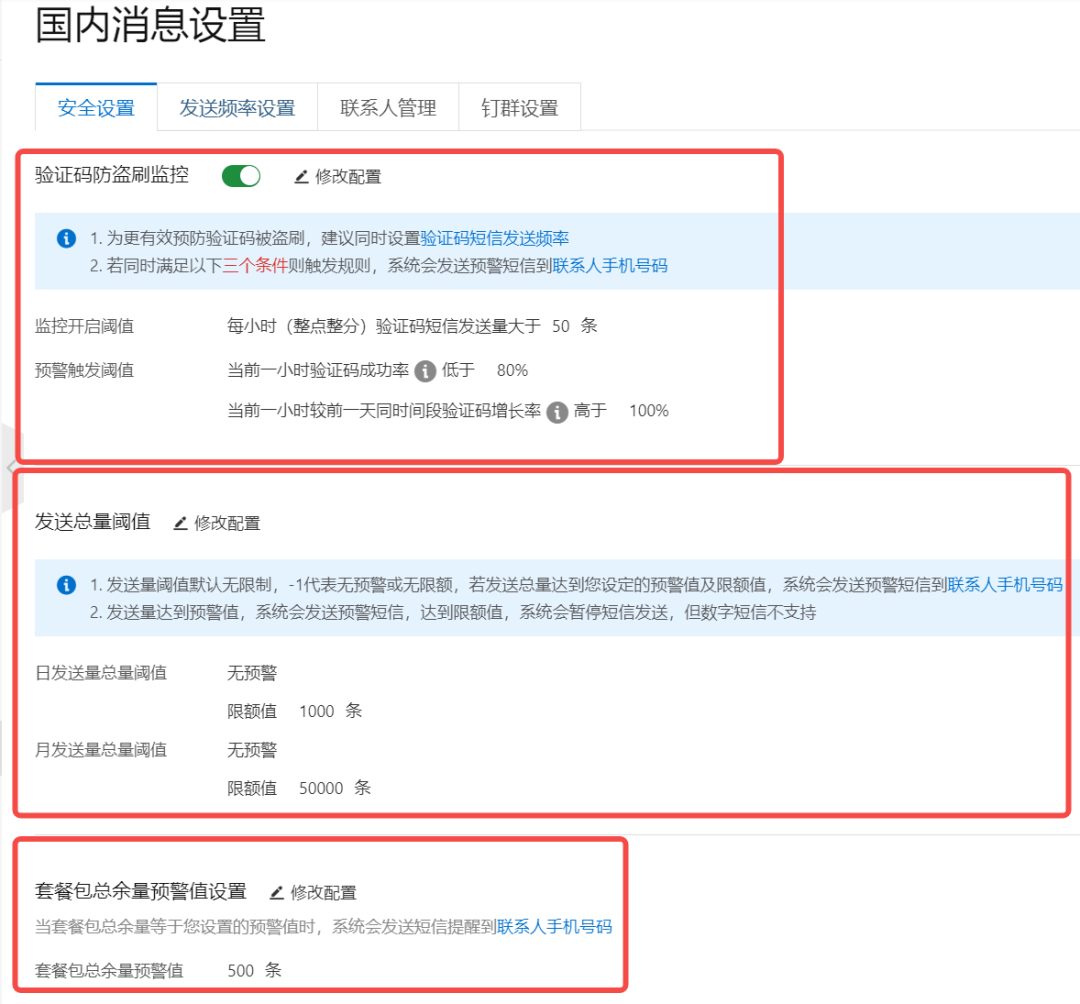1080x1004 pixels.
Task: Click the blue info icon in the 验证码 notice
Action: [66, 238]
